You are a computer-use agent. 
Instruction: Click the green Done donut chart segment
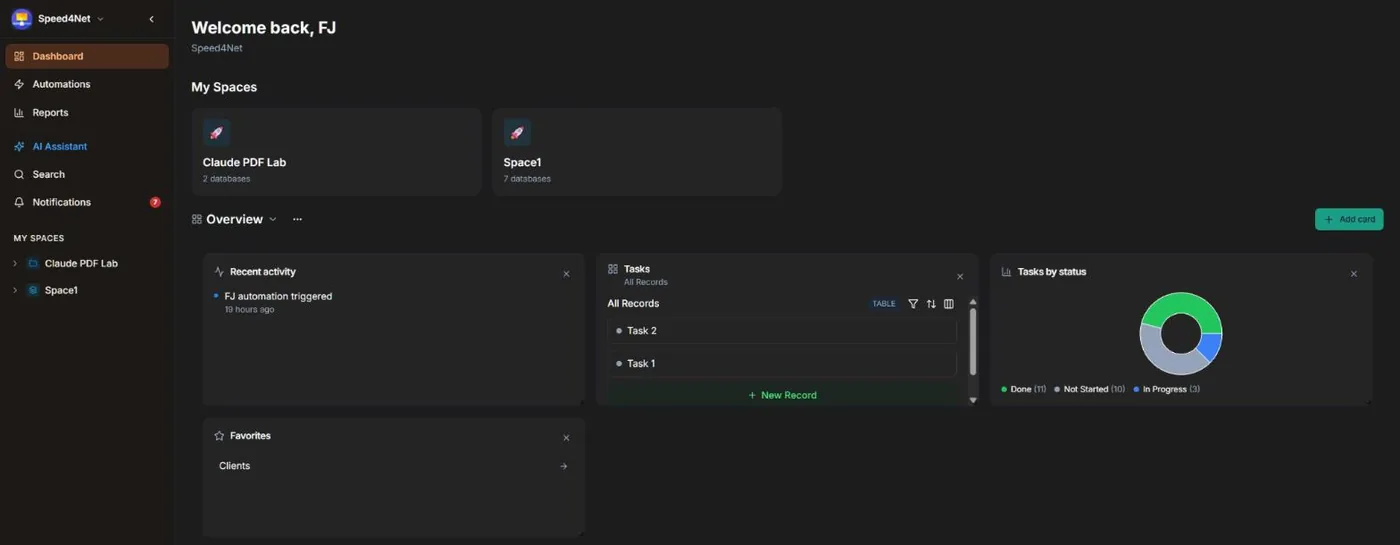[x=1181, y=303]
